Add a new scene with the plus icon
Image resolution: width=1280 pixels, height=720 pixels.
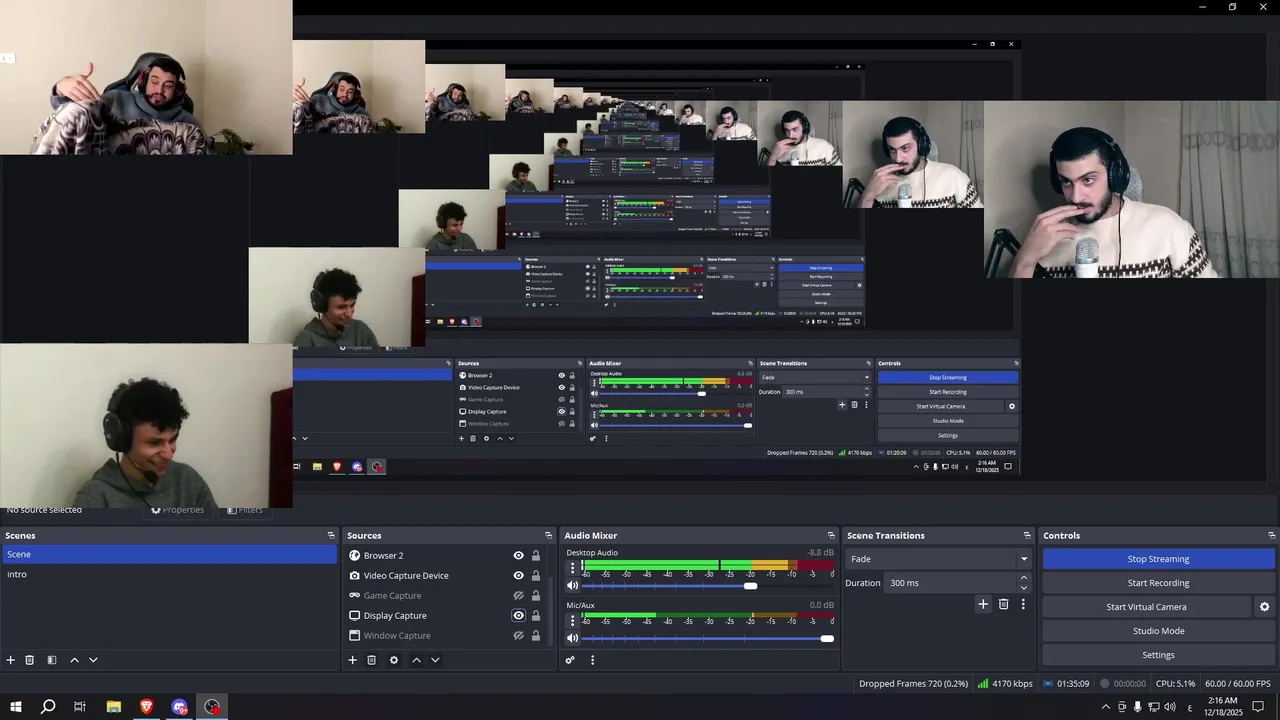[11, 660]
